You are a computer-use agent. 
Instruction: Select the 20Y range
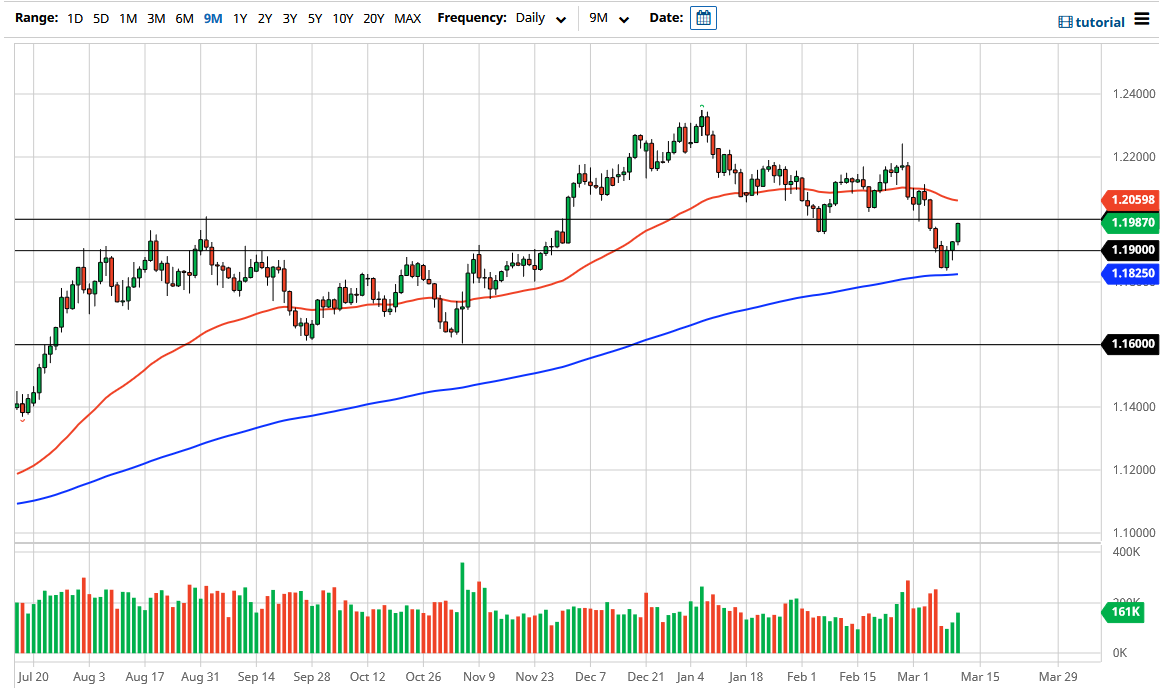[x=373, y=18]
